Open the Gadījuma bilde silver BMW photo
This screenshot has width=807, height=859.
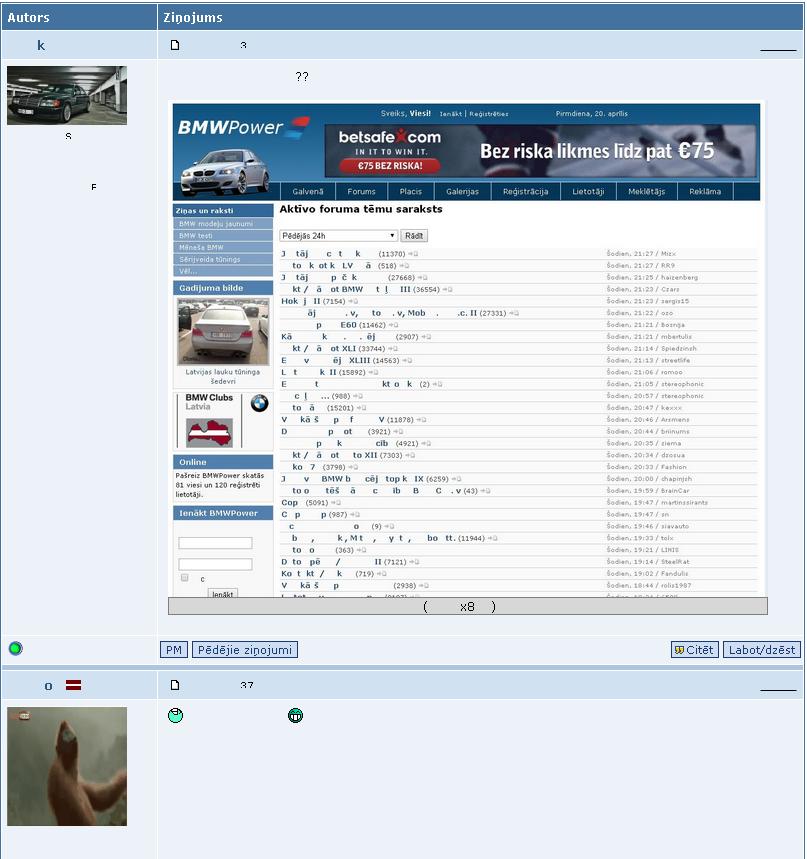pos(223,331)
